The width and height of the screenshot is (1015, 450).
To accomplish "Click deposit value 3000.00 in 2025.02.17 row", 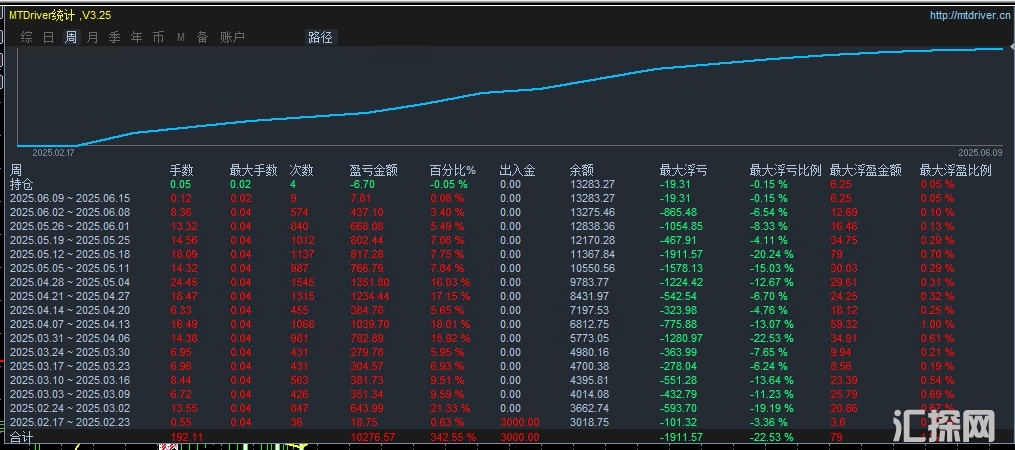I will (519, 422).
